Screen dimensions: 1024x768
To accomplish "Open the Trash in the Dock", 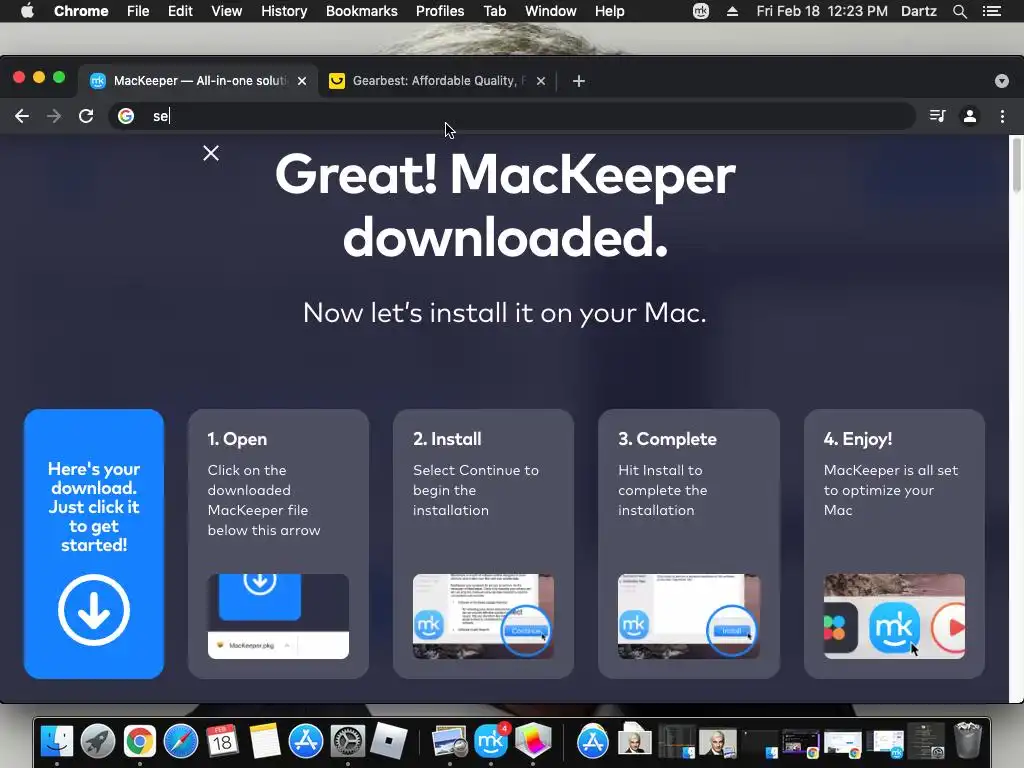I will click(x=968, y=740).
